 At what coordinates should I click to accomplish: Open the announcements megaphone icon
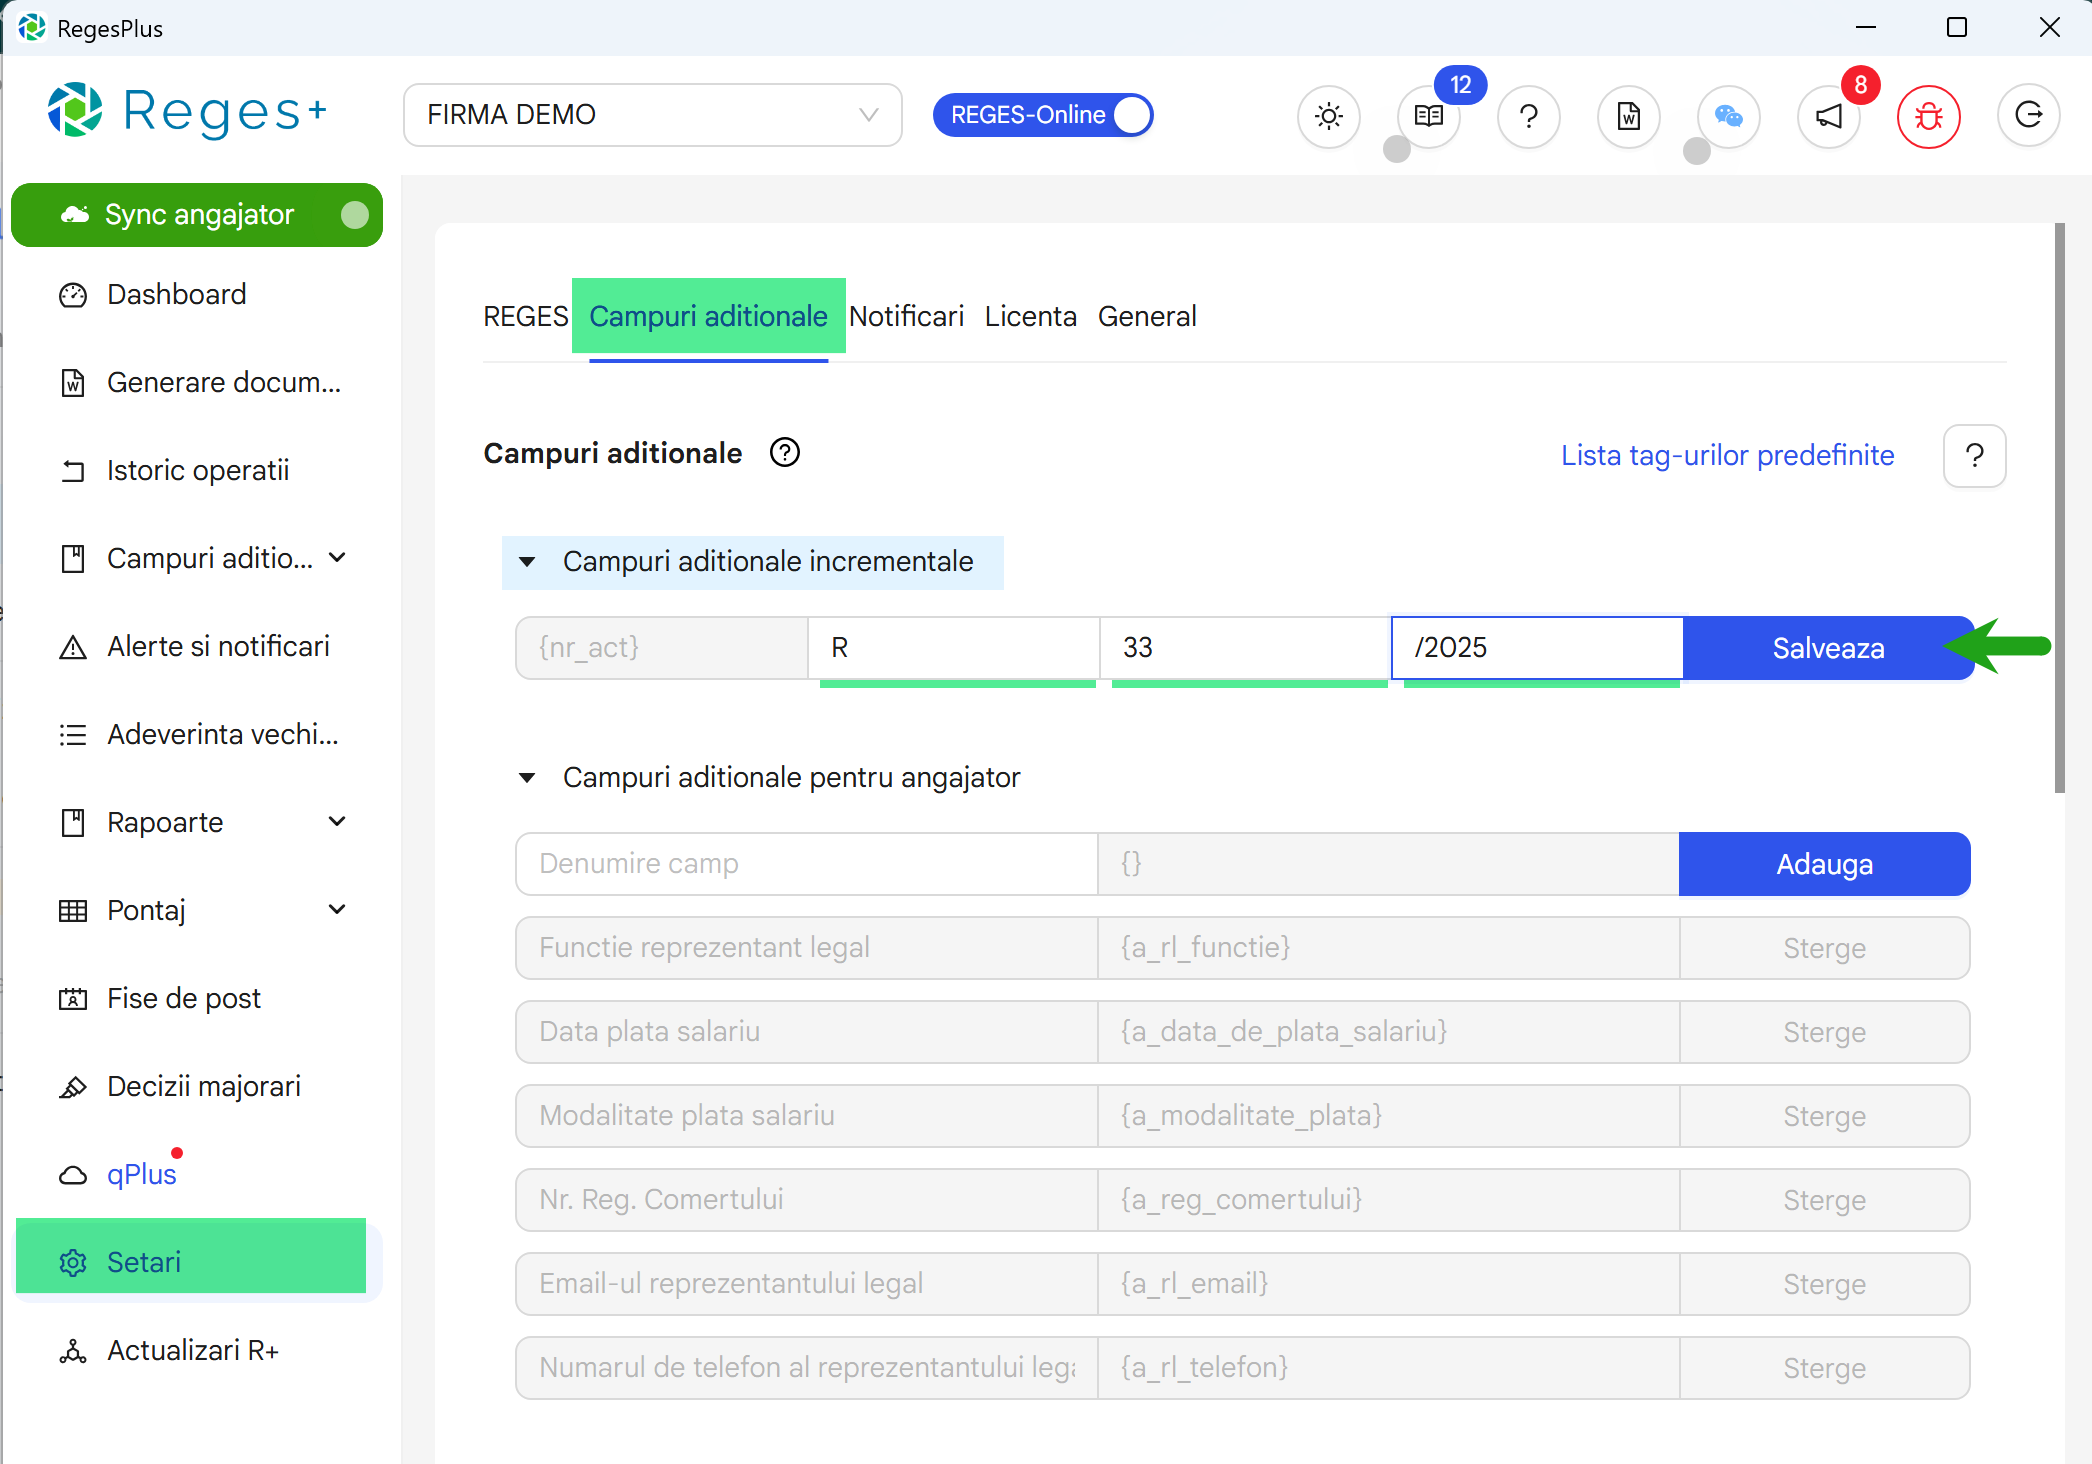[1828, 116]
